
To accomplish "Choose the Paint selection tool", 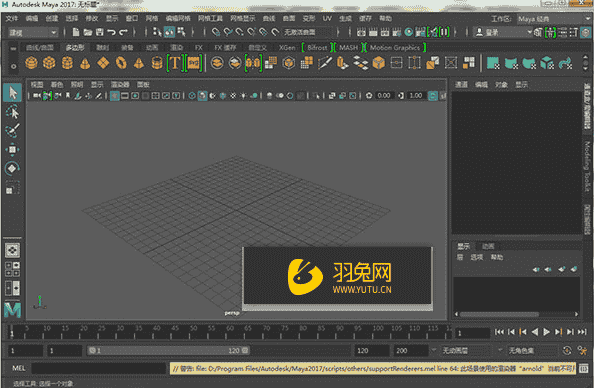I will click(13, 131).
